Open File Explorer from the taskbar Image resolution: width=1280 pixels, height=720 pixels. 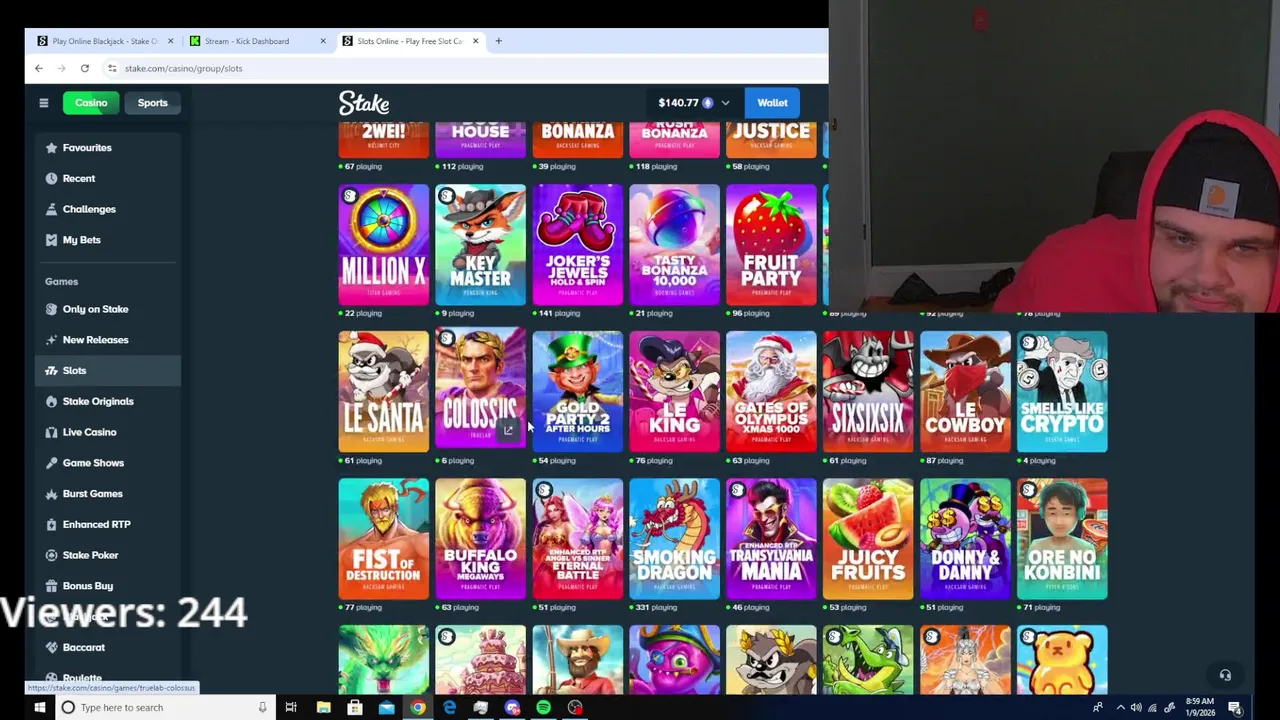[323, 707]
